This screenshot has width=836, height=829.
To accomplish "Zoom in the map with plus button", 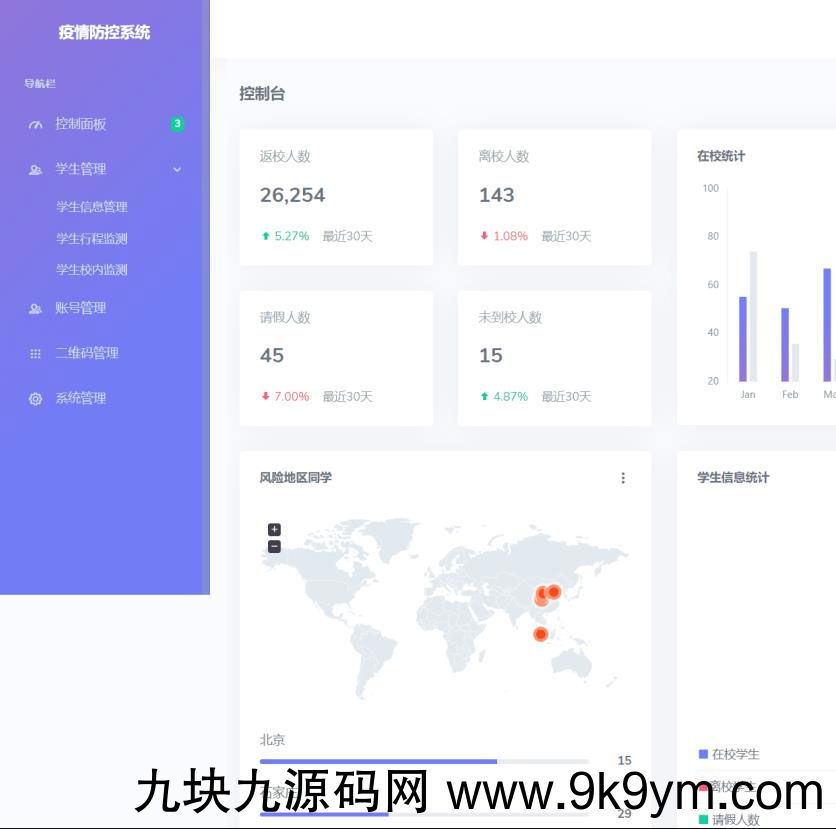I will coord(274,530).
